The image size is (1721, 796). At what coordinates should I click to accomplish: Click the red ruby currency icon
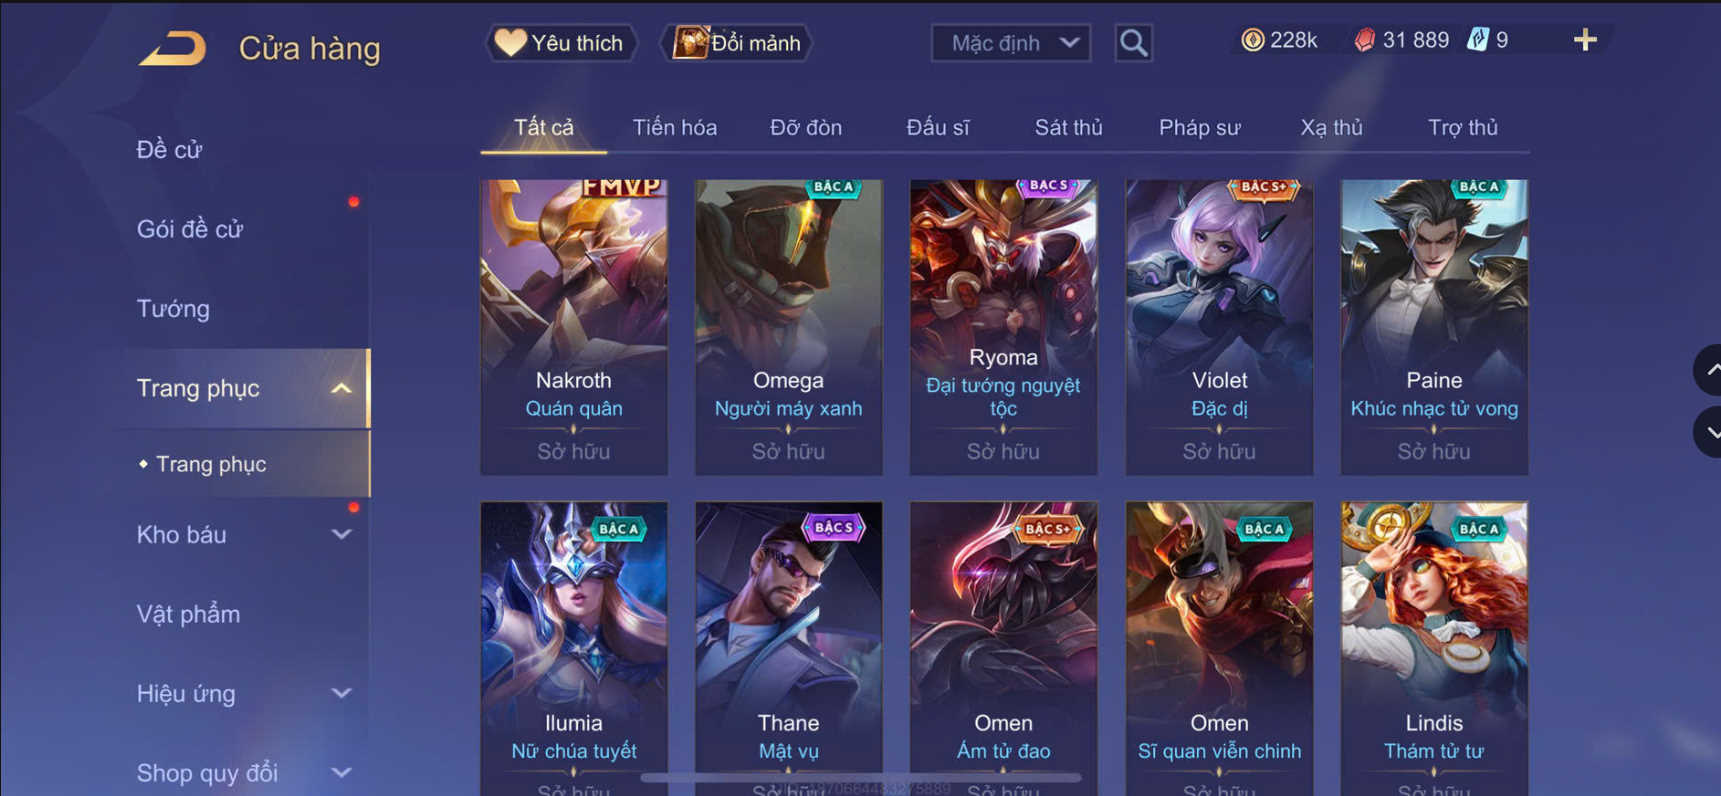(x=1364, y=40)
